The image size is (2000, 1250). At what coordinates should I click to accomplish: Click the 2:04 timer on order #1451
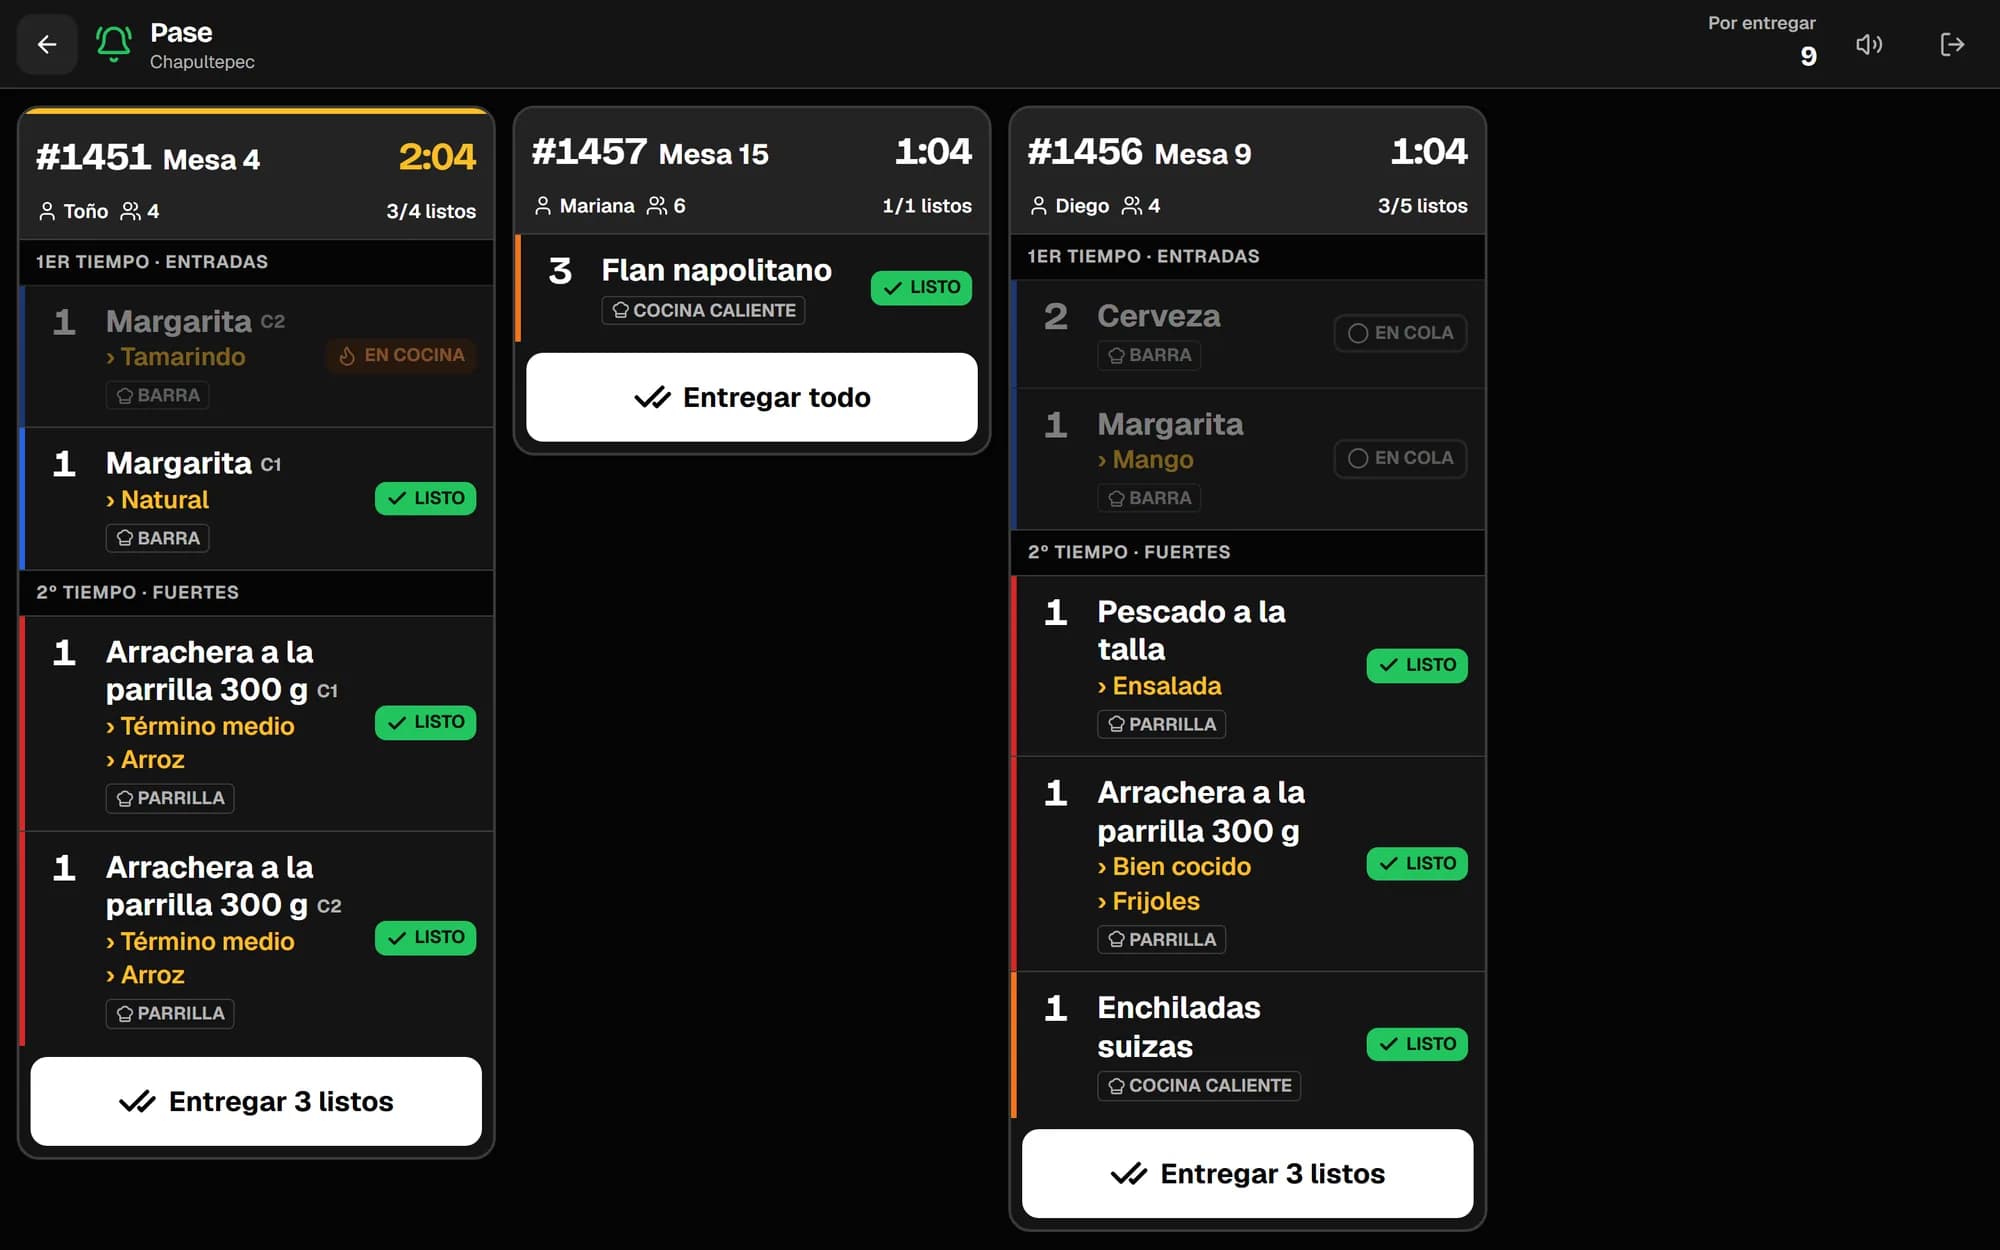(x=437, y=156)
